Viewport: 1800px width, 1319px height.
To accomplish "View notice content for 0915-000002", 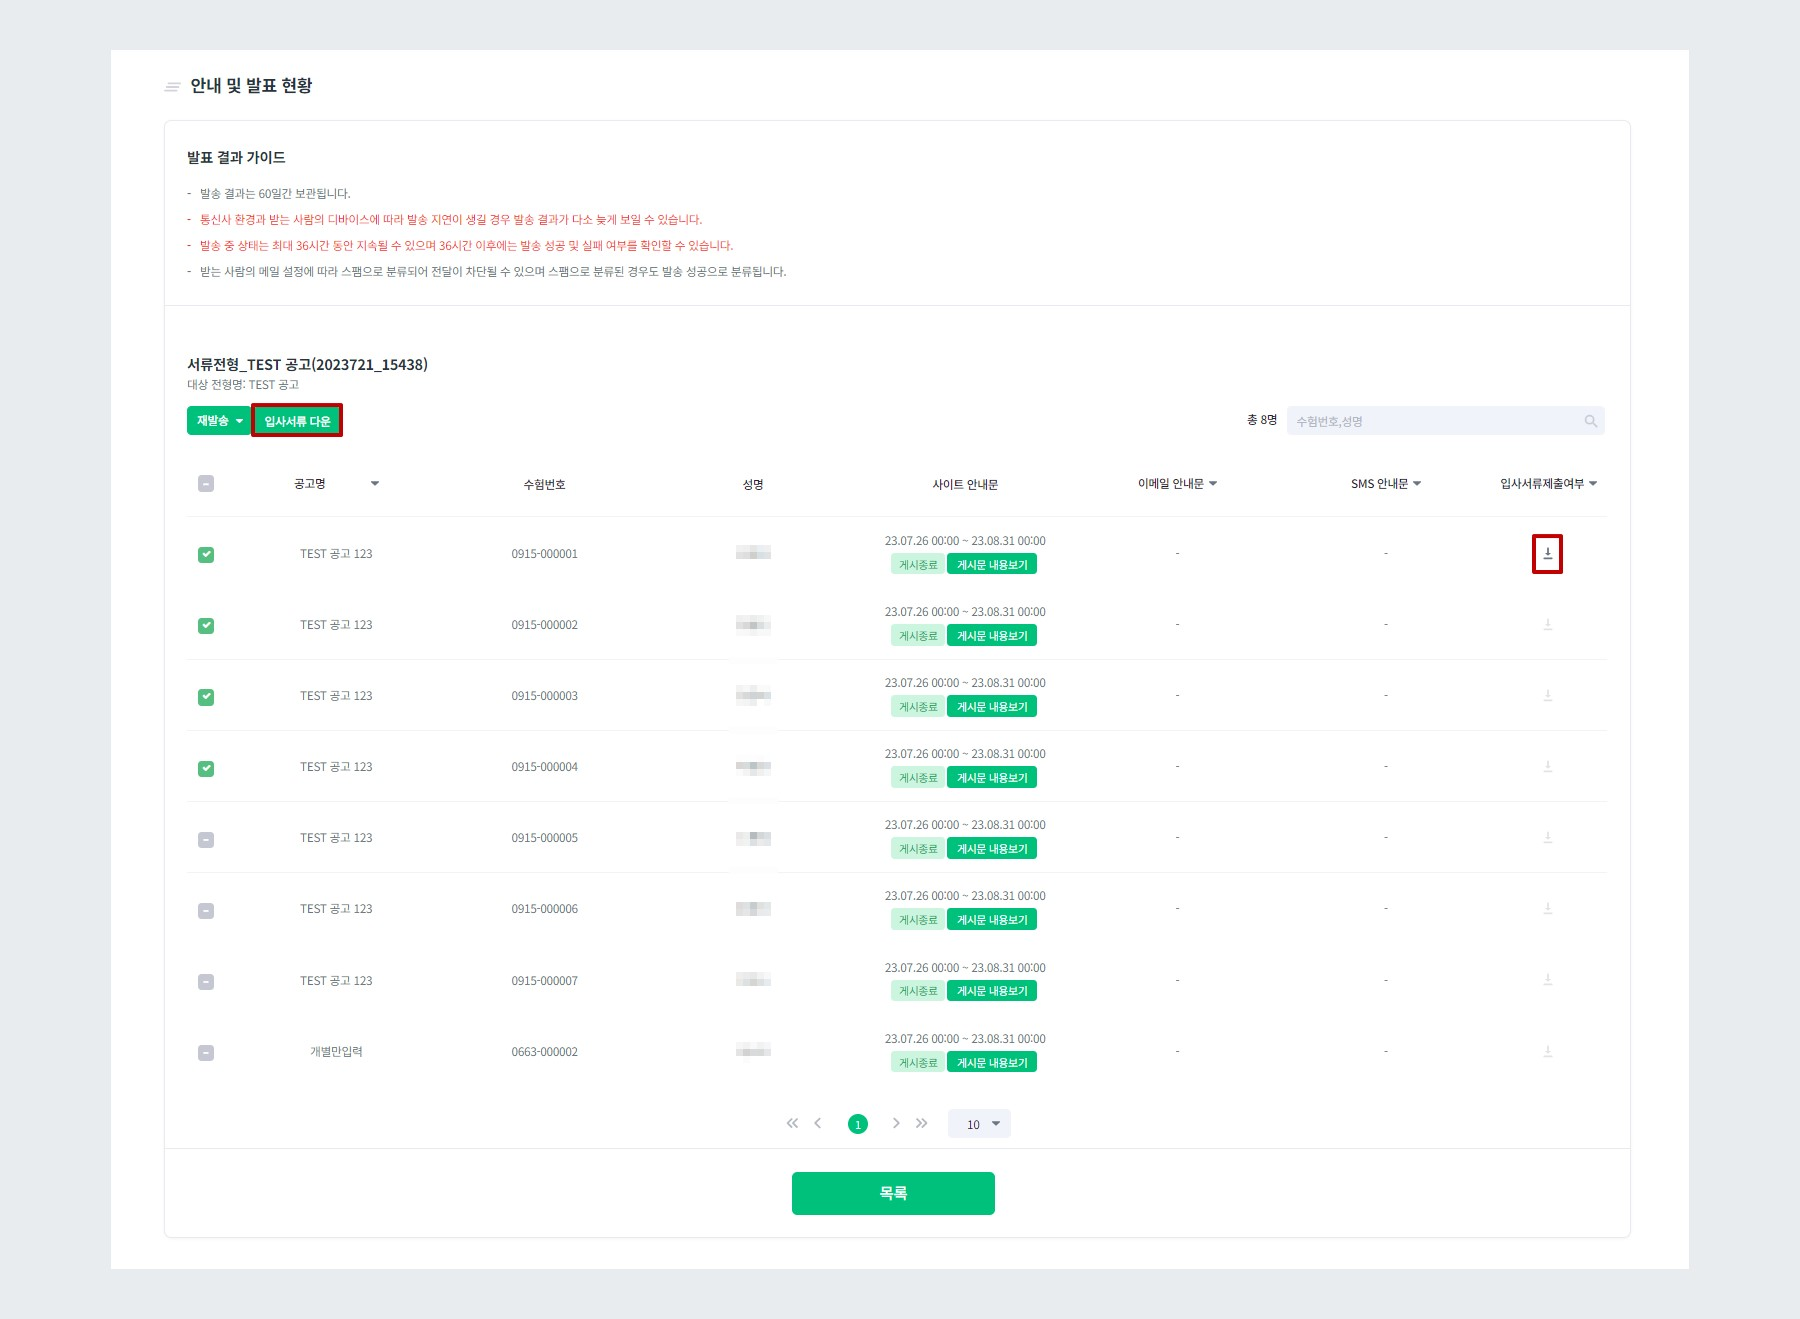I will [x=992, y=636].
